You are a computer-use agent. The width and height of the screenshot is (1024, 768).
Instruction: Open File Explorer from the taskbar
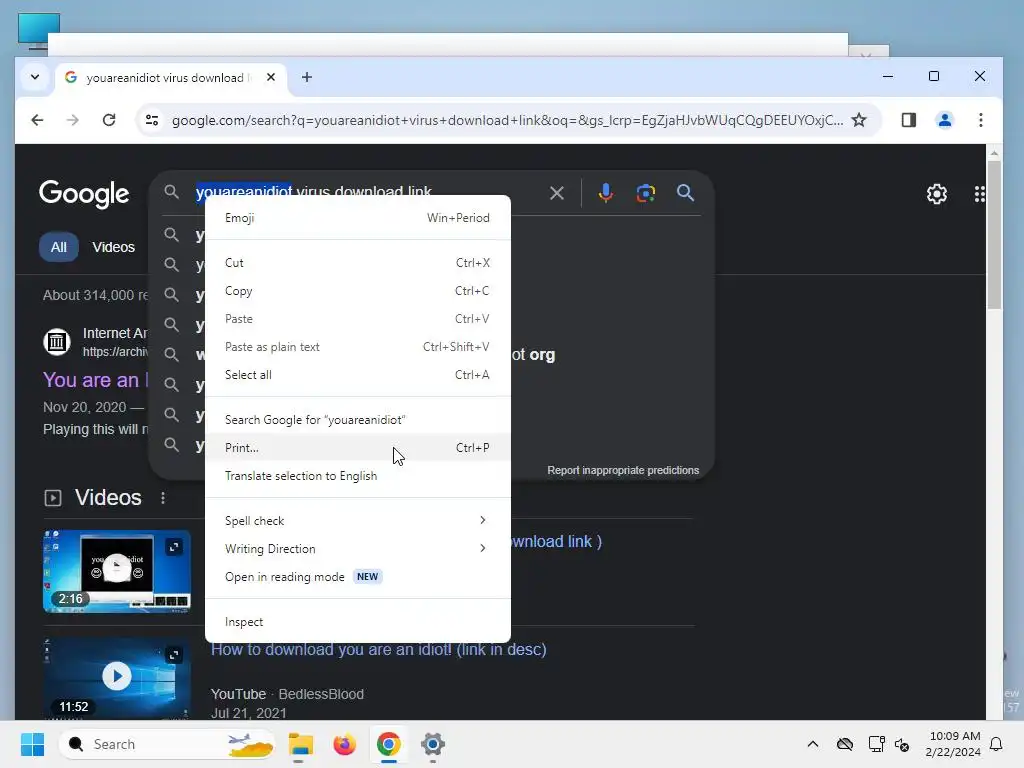click(x=300, y=744)
